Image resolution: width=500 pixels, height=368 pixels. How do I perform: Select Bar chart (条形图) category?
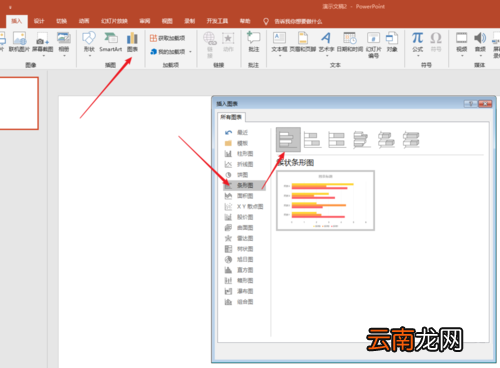244,185
